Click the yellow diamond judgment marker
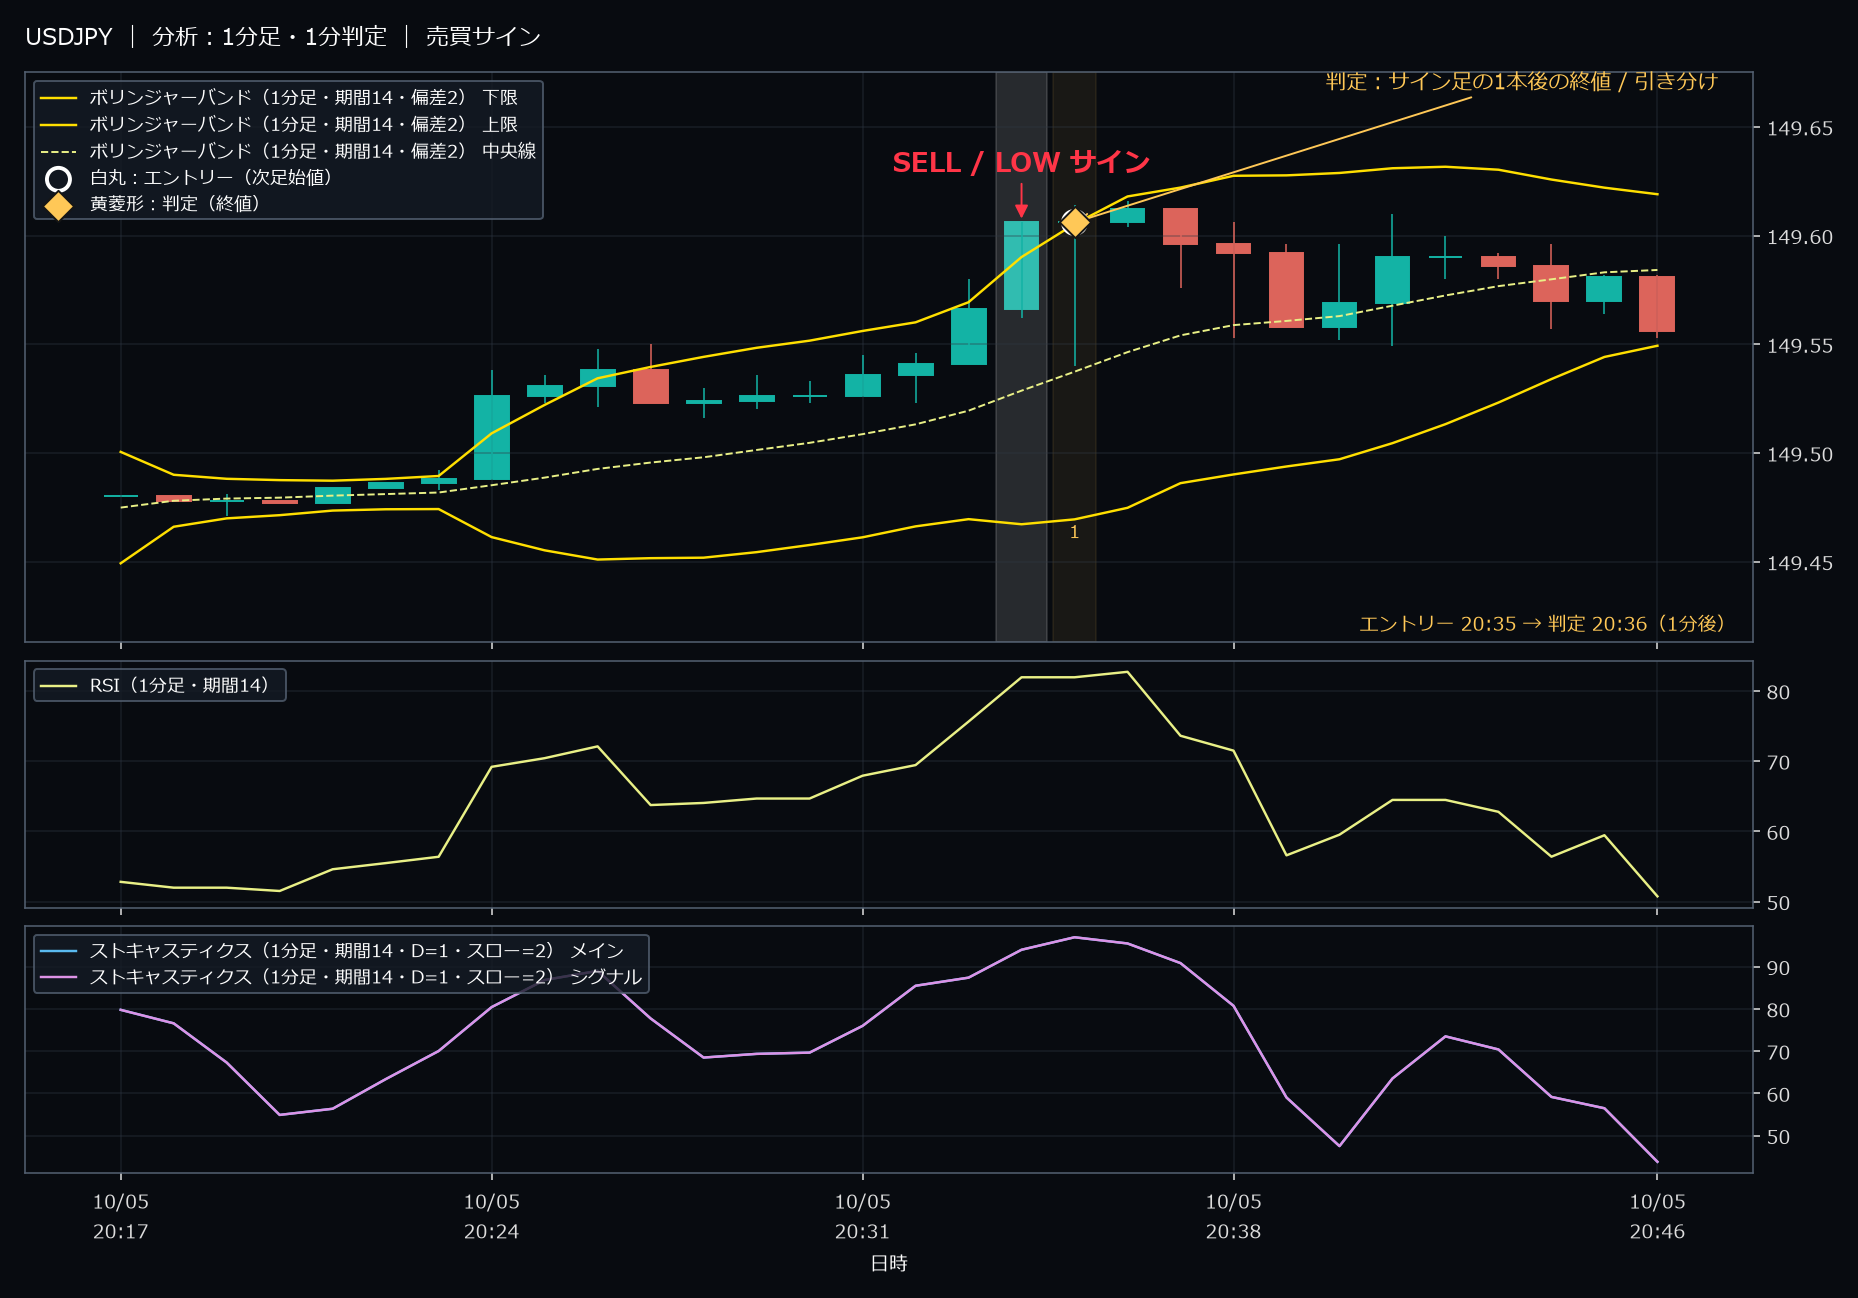Screen dimensions: 1858x1298 [1074, 222]
